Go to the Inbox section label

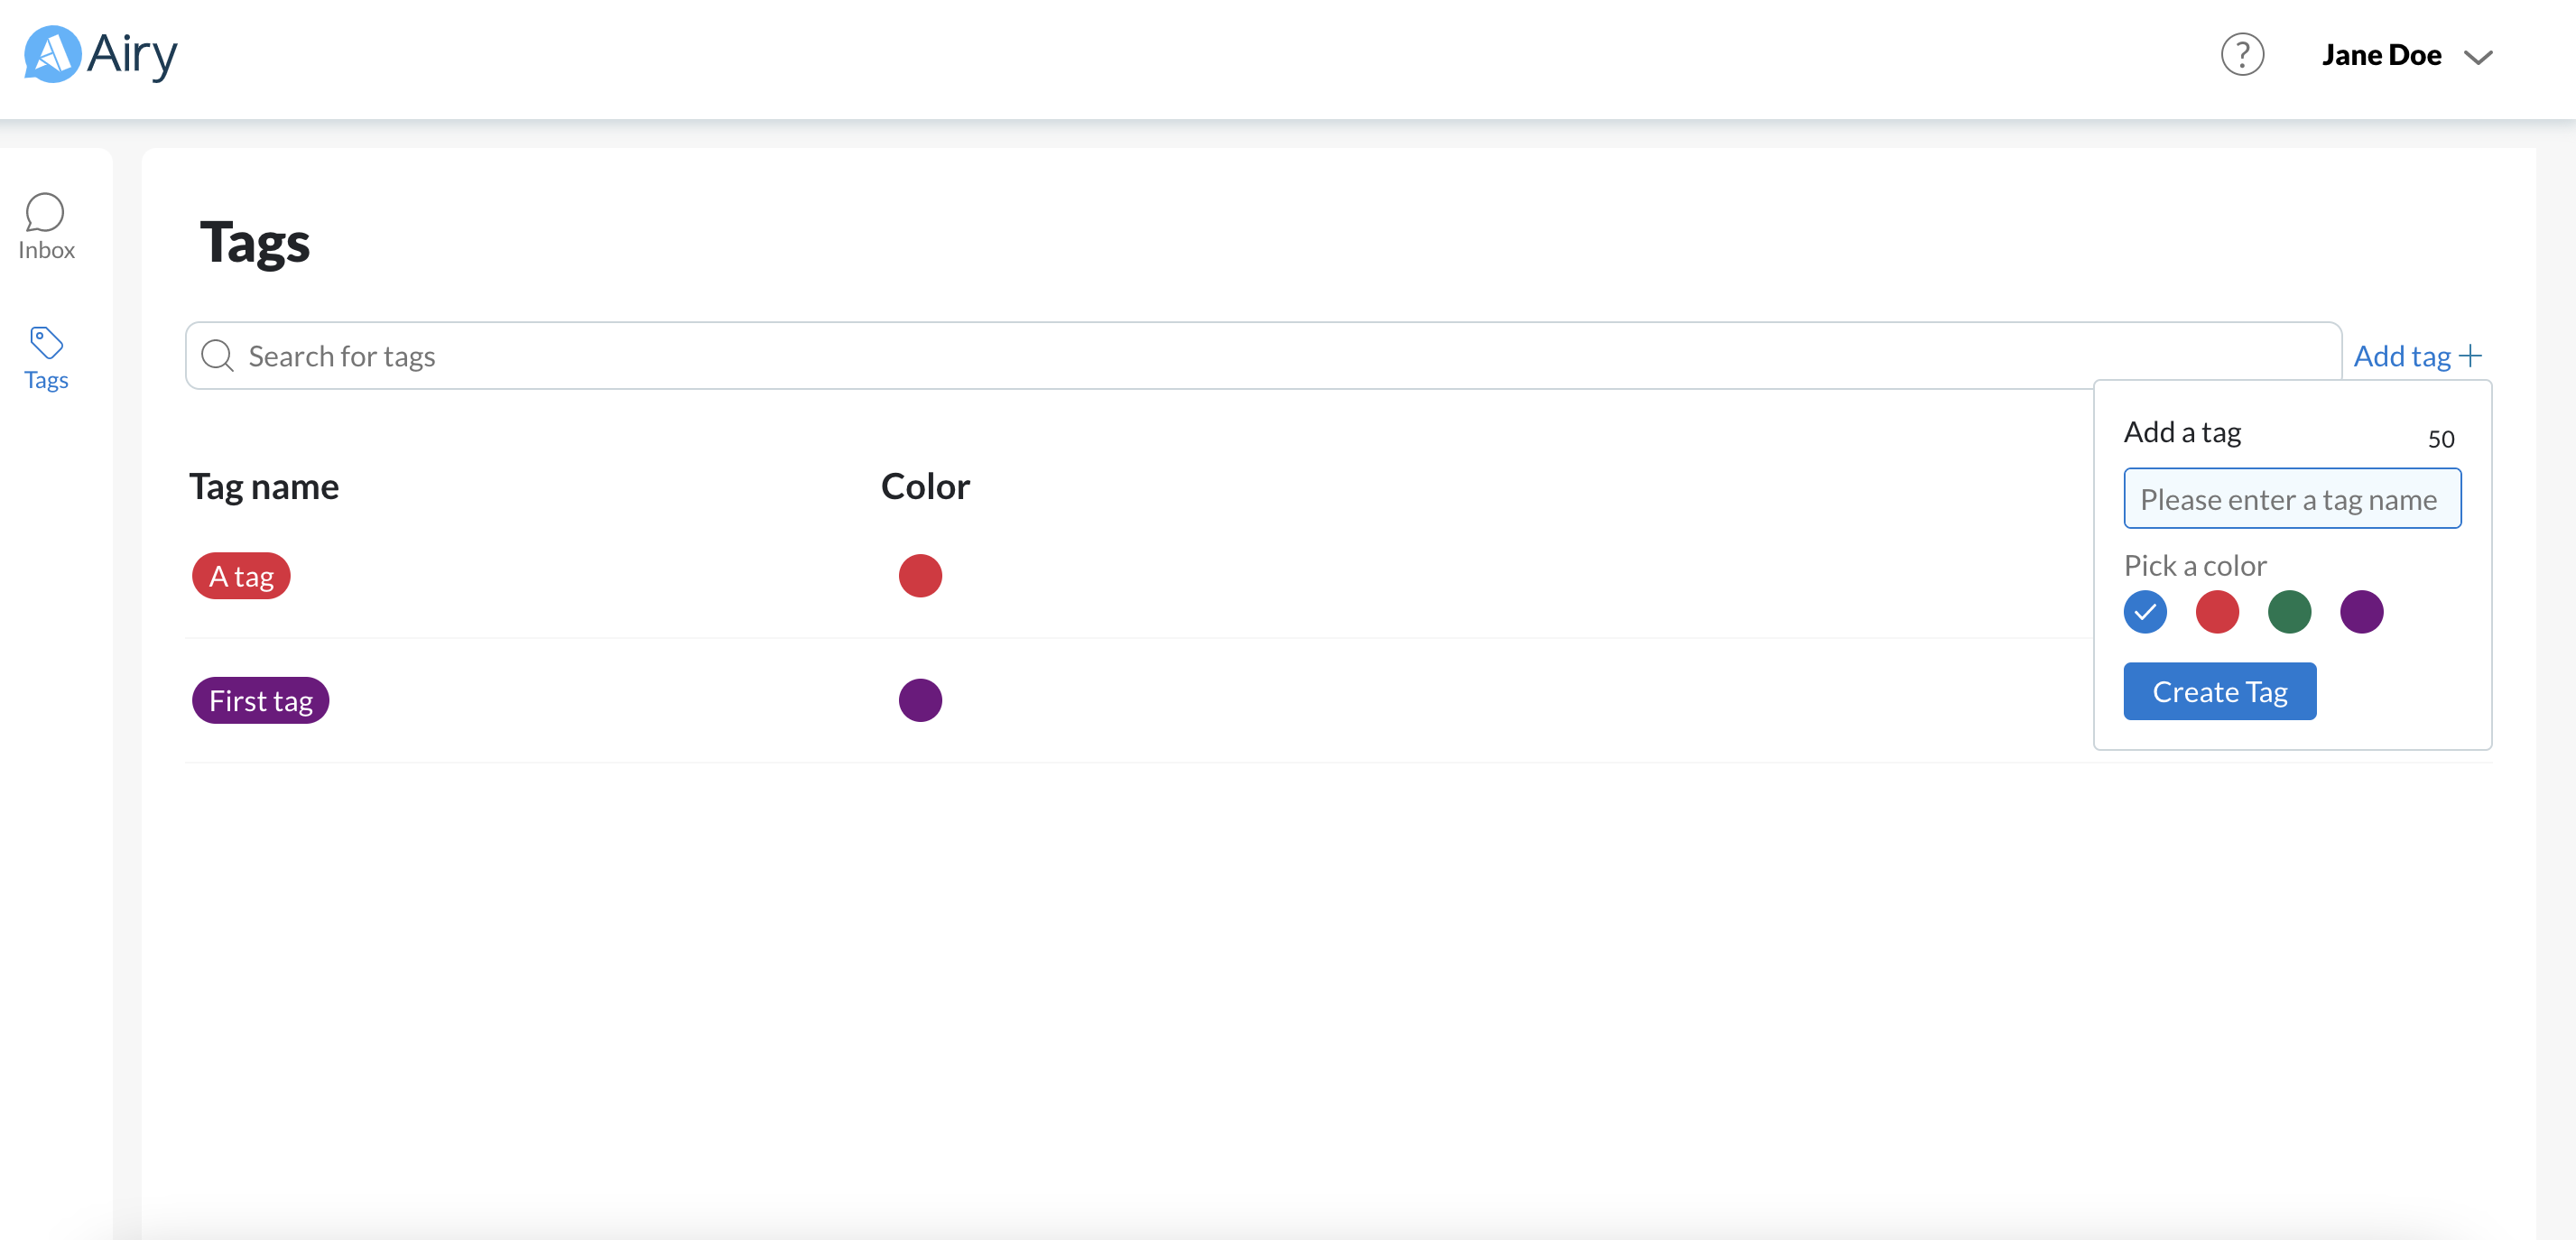(46, 250)
